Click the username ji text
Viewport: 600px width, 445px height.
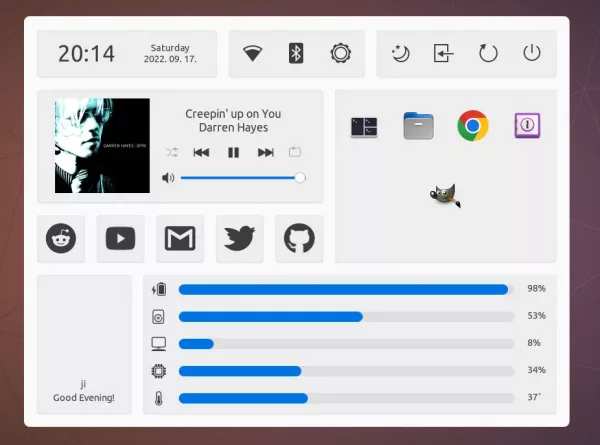(83, 384)
